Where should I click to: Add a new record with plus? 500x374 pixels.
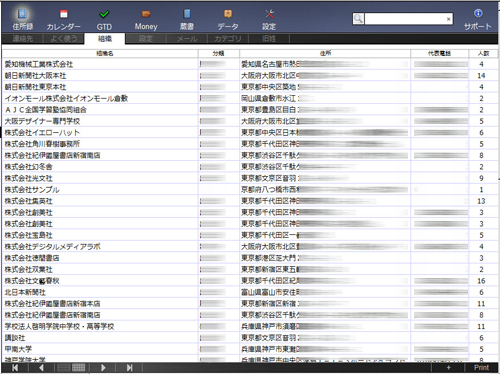pos(448,367)
